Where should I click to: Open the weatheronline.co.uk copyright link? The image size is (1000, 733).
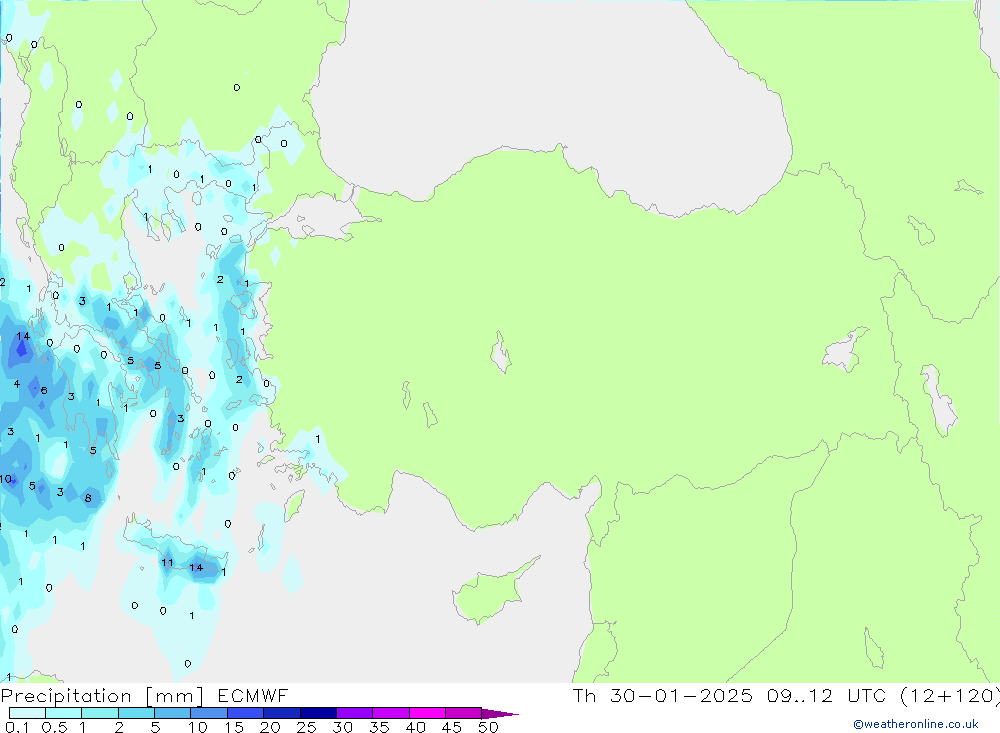click(x=916, y=724)
